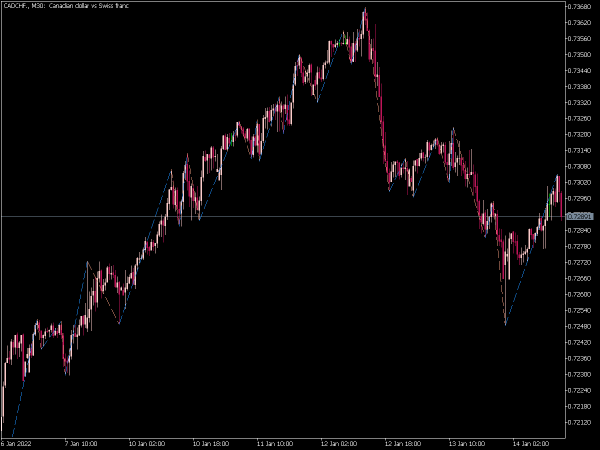Click the 12 Jan 18:00 time label
600x450 pixels.
click(403, 444)
